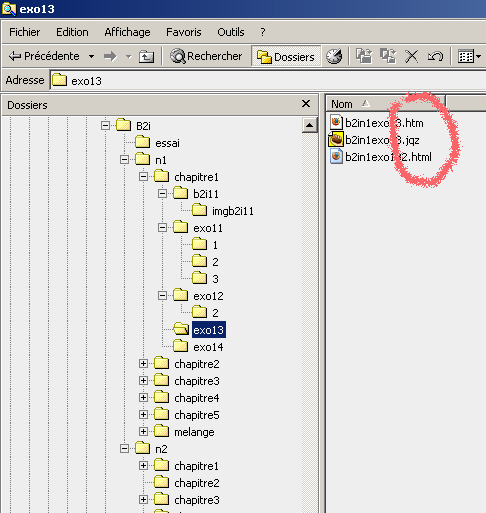The width and height of the screenshot is (486, 513).
Task: Click the folder tree scrollbar up arrow
Action: [309, 125]
